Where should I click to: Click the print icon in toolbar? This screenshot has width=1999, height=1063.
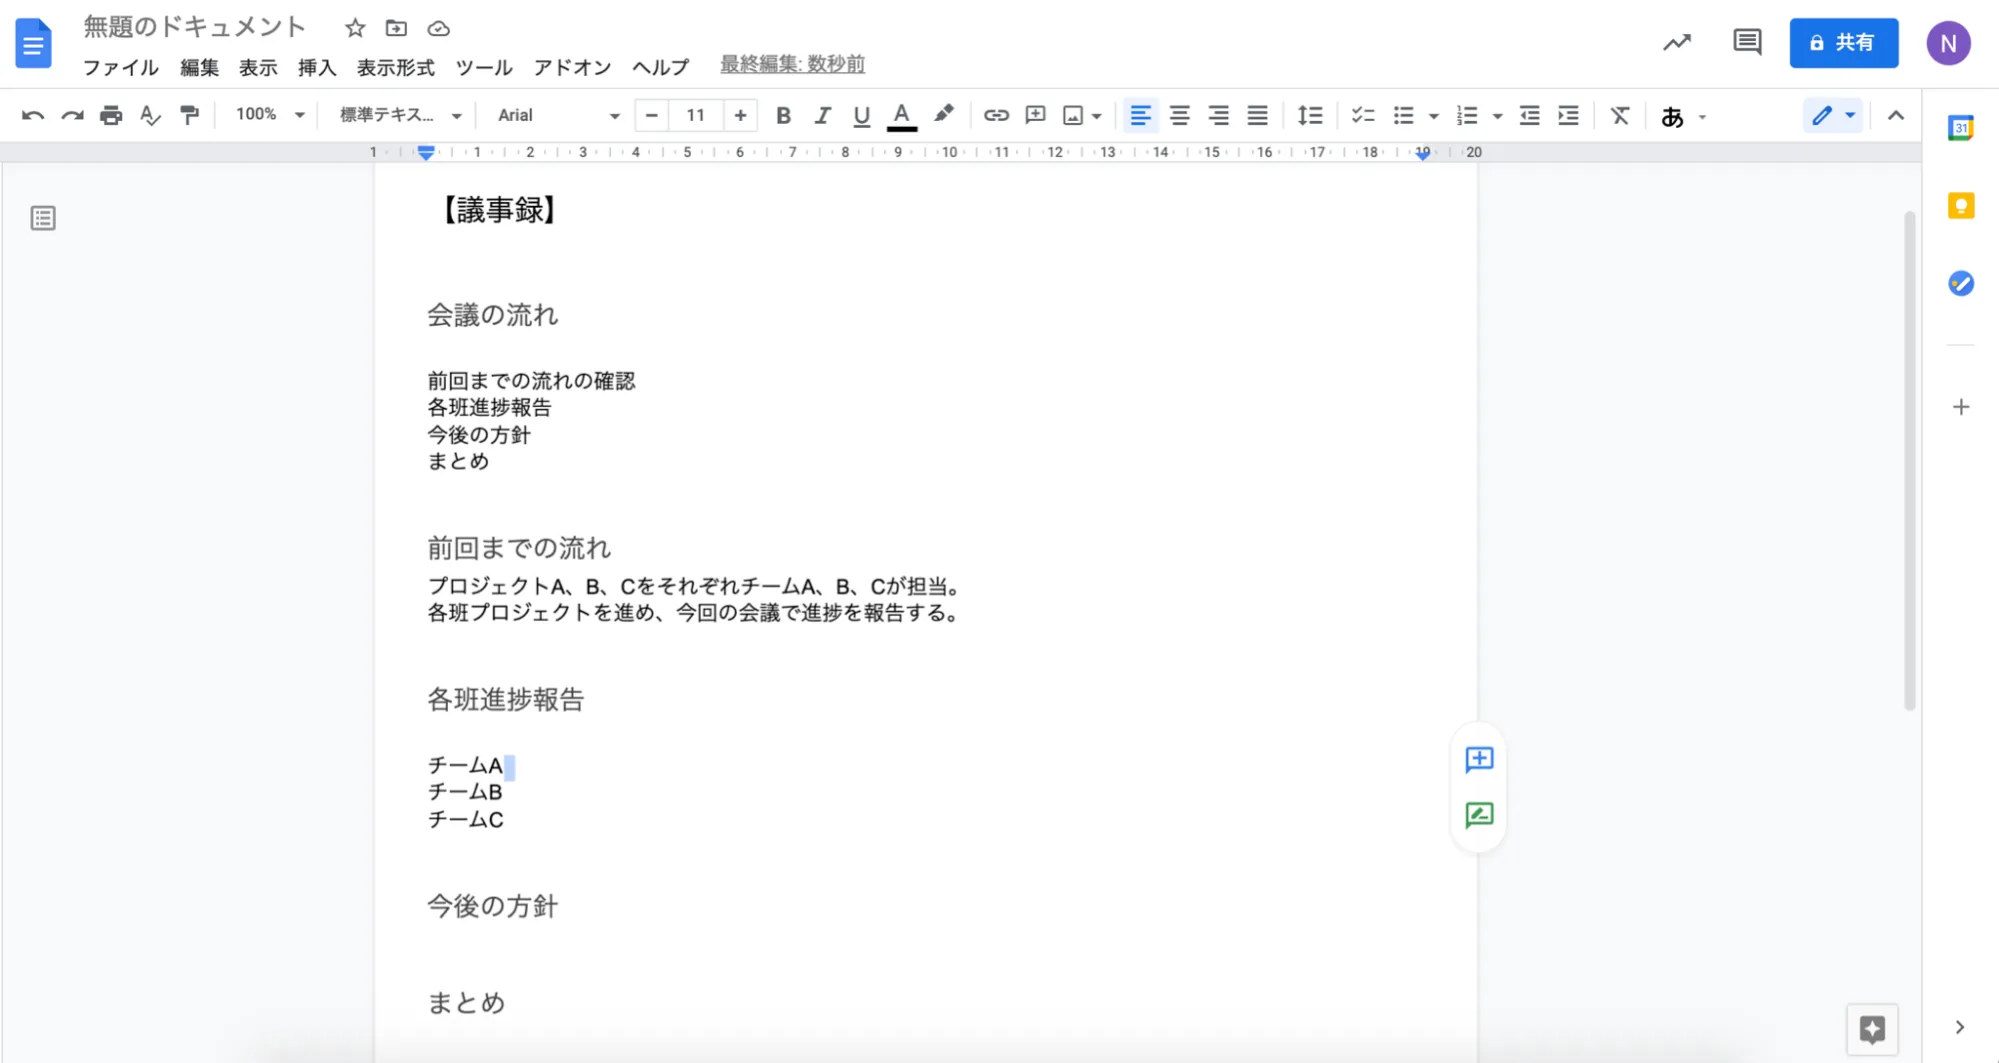pos(111,116)
